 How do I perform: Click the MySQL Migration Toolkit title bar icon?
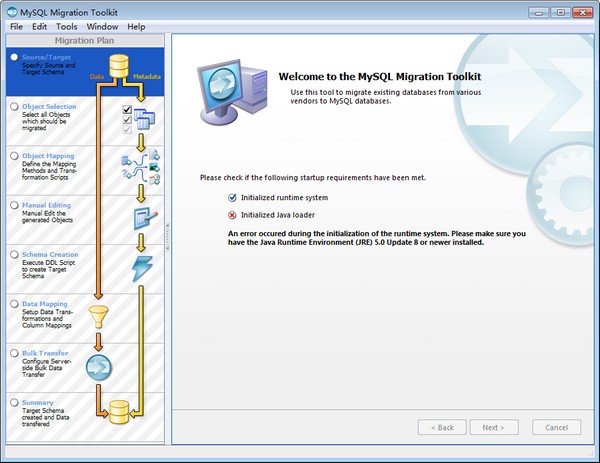[x=12, y=12]
